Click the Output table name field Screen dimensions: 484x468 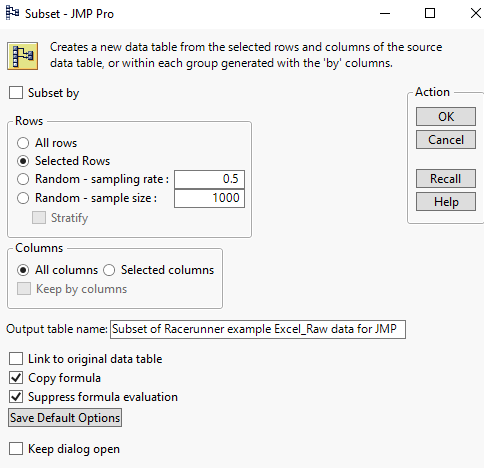tap(258, 329)
